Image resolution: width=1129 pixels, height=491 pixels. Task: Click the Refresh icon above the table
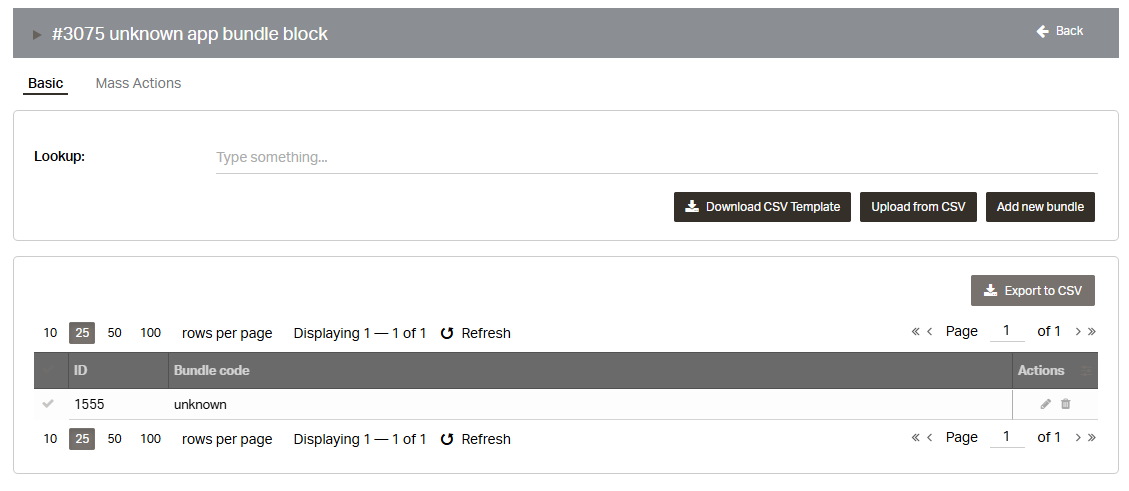pyautogui.click(x=447, y=333)
